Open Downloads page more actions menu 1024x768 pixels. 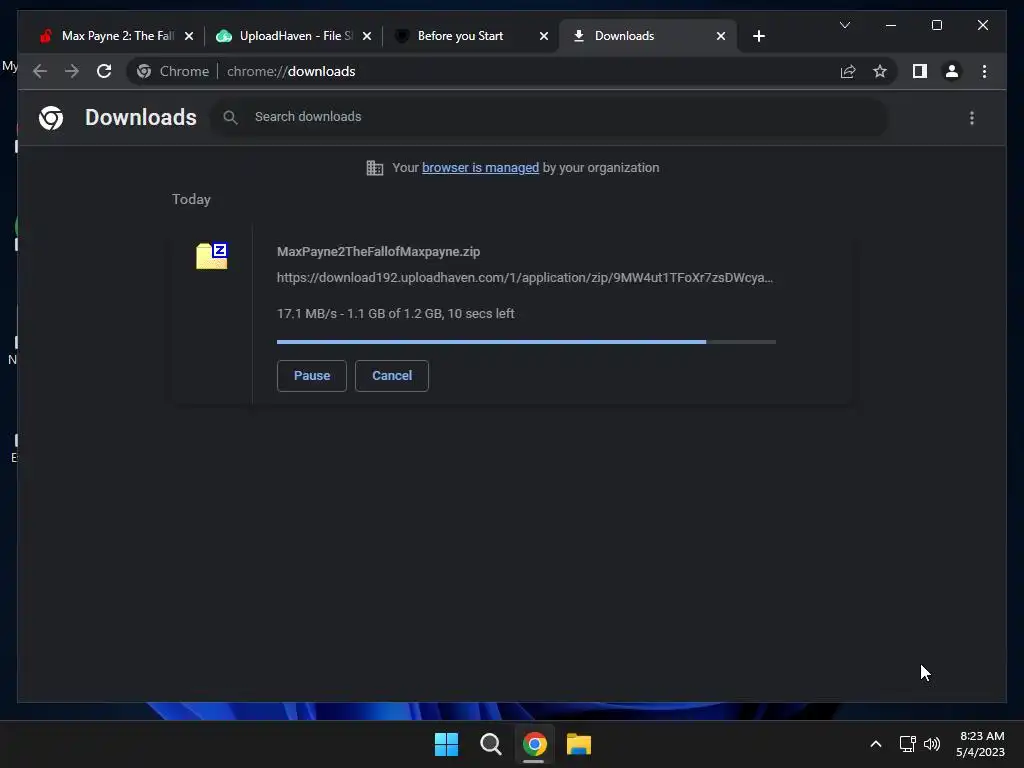[972, 118]
